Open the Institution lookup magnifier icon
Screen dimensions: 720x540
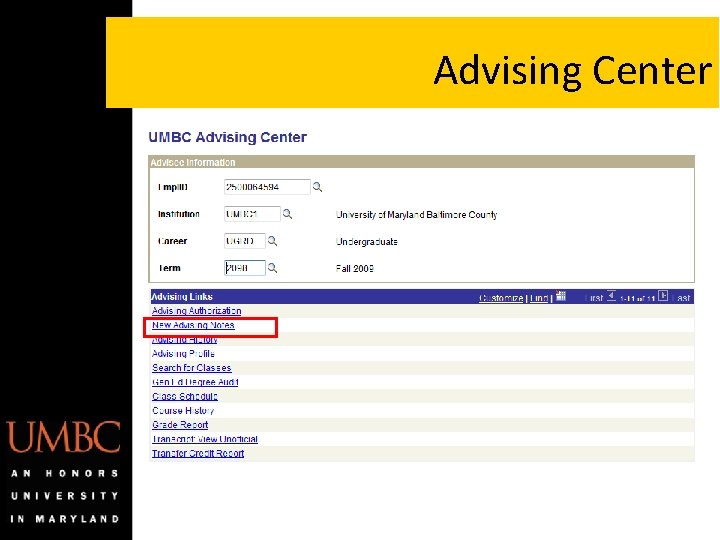(x=287, y=214)
